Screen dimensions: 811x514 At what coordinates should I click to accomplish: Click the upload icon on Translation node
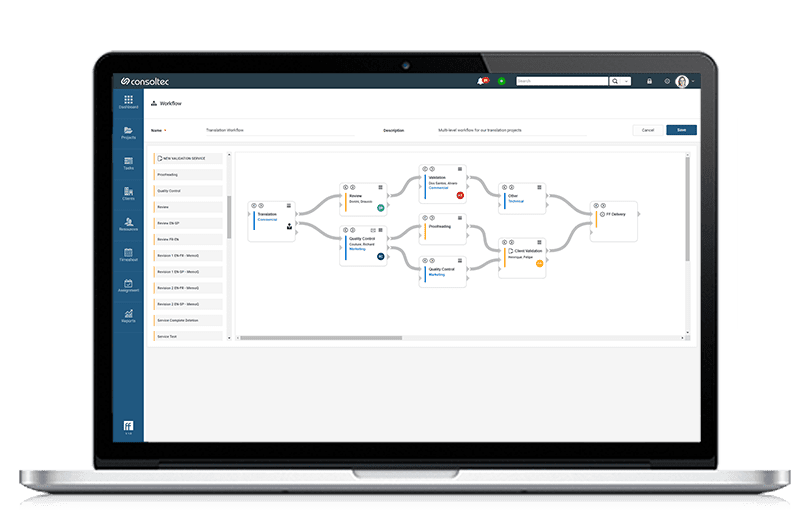point(289,226)
